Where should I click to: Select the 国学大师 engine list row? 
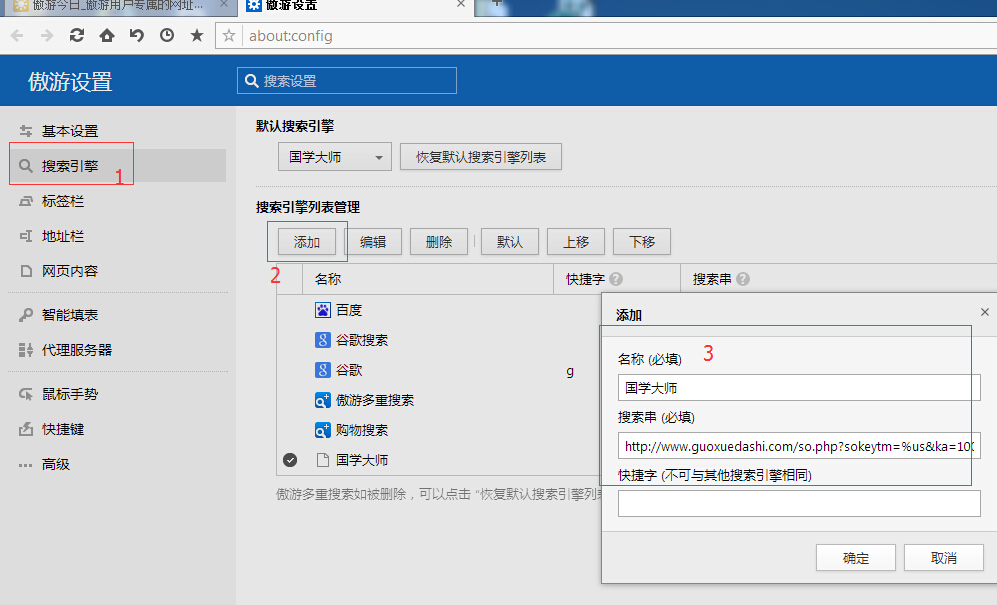tap(439, 460)
